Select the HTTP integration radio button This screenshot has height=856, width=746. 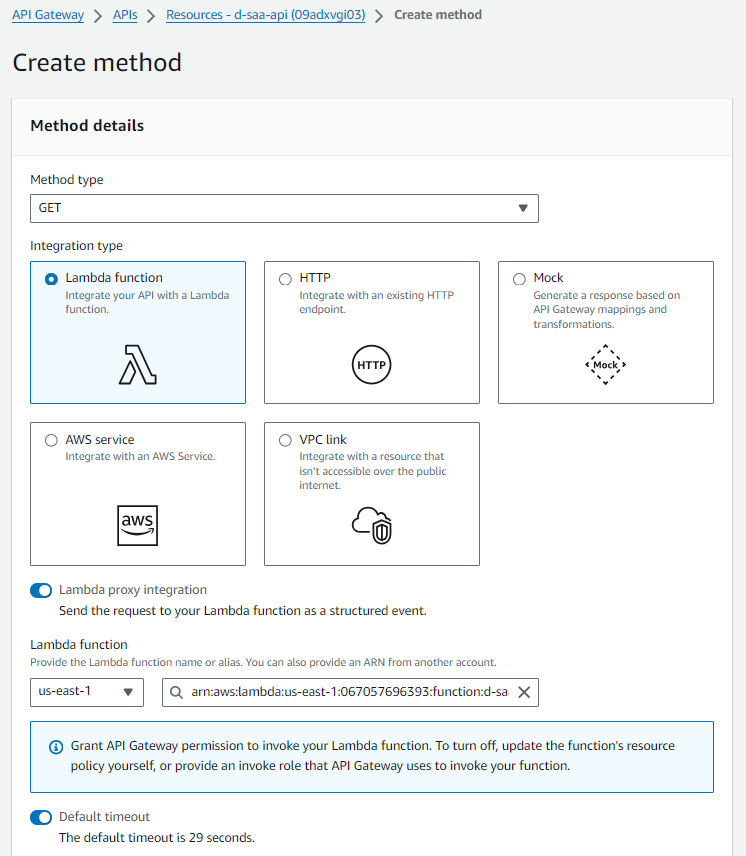click(x=285, y=280)
